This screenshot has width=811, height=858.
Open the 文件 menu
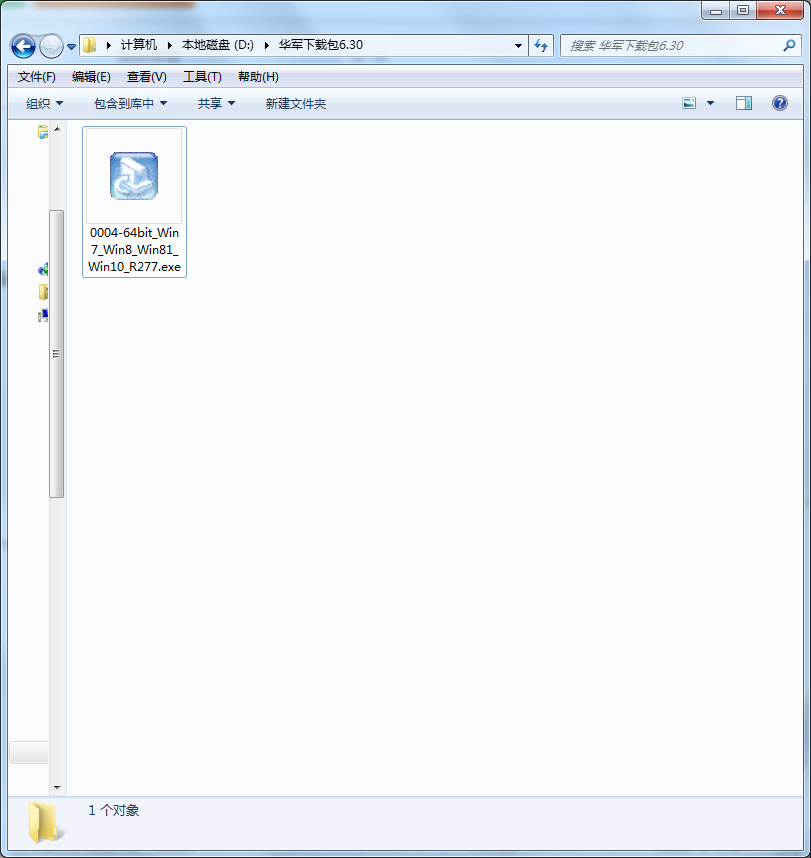point(35,76)
